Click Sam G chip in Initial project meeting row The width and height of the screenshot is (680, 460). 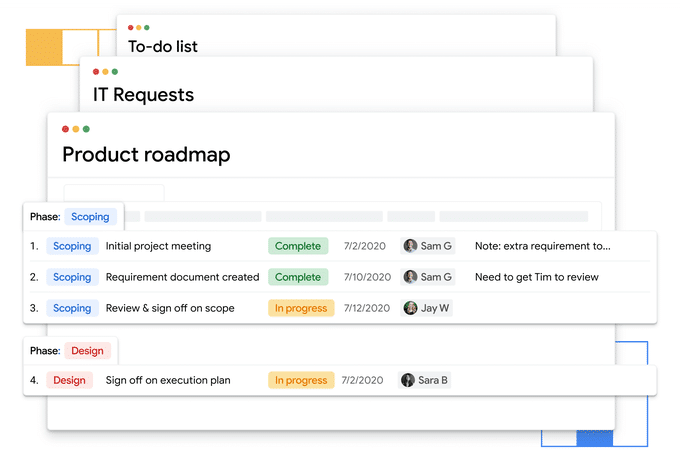(x=428, y=246)
